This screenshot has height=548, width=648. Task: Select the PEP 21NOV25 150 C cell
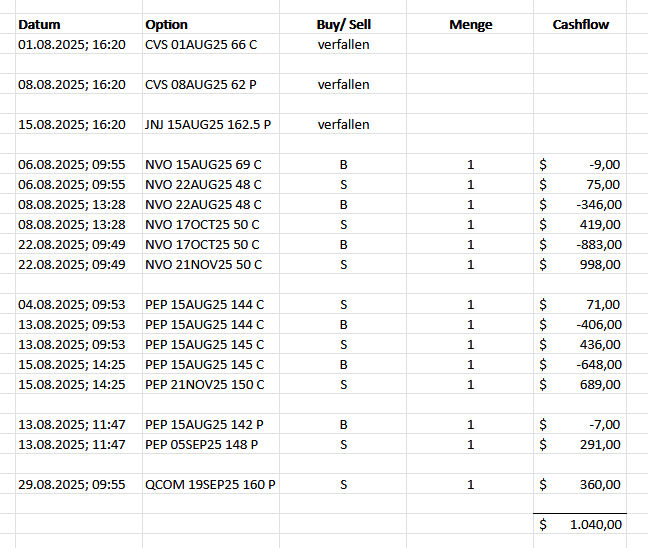click(x=205, y=384)
